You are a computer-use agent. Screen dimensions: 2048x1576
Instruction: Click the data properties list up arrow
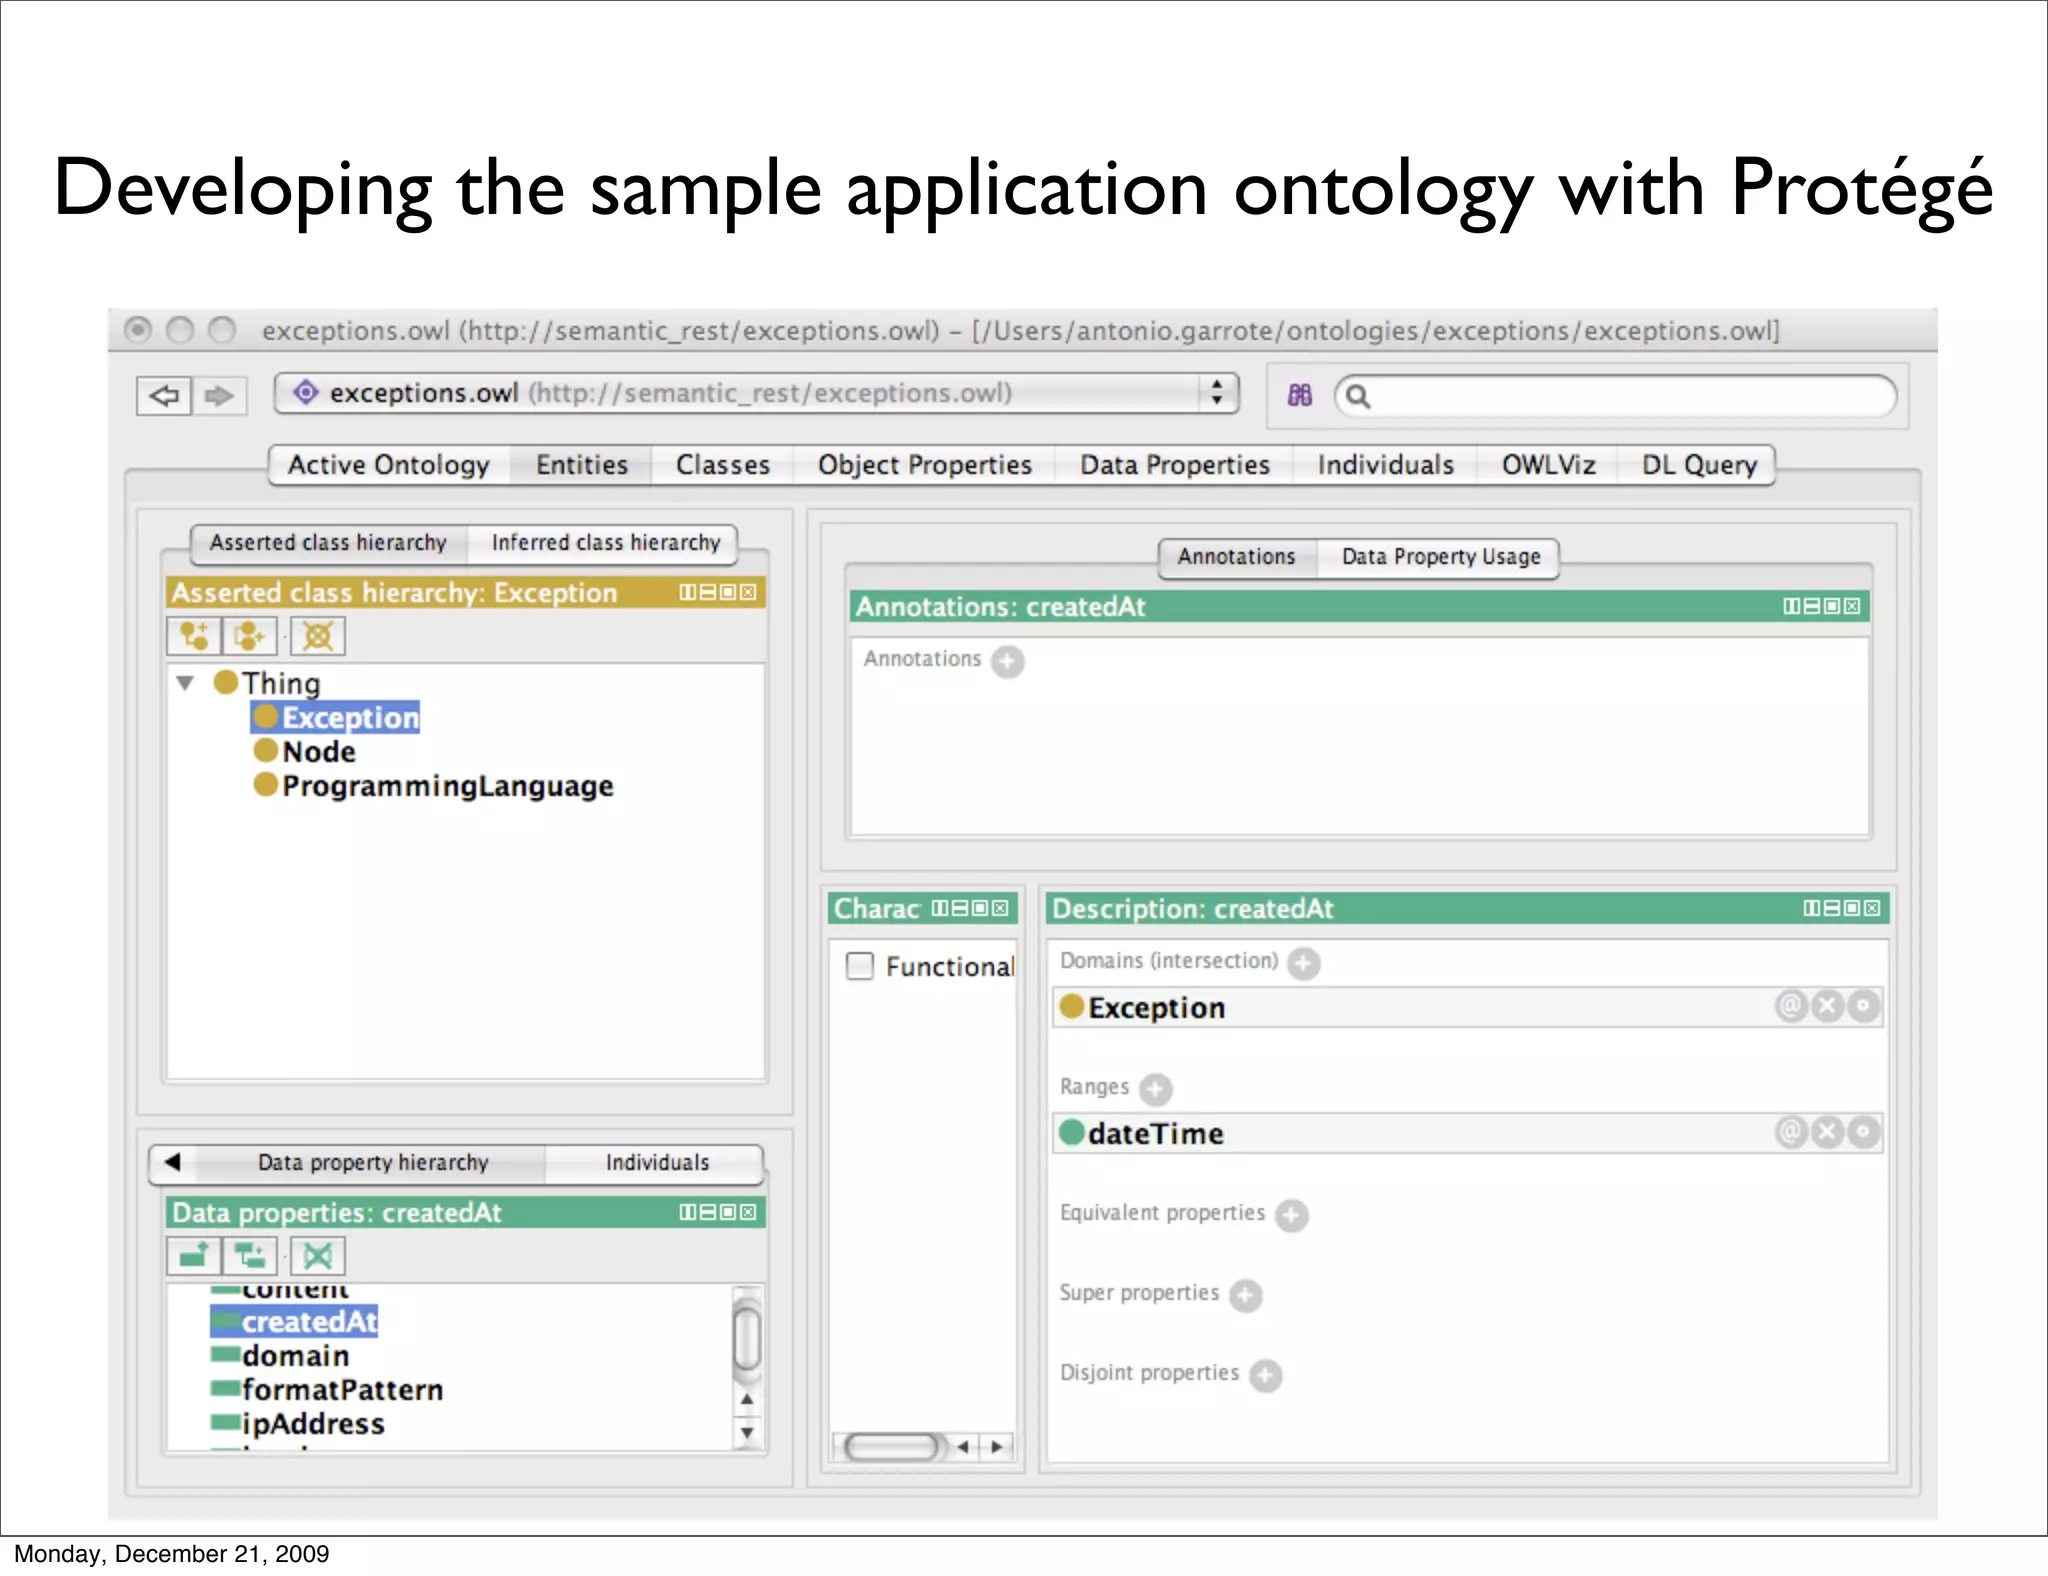click(747, 1400)
